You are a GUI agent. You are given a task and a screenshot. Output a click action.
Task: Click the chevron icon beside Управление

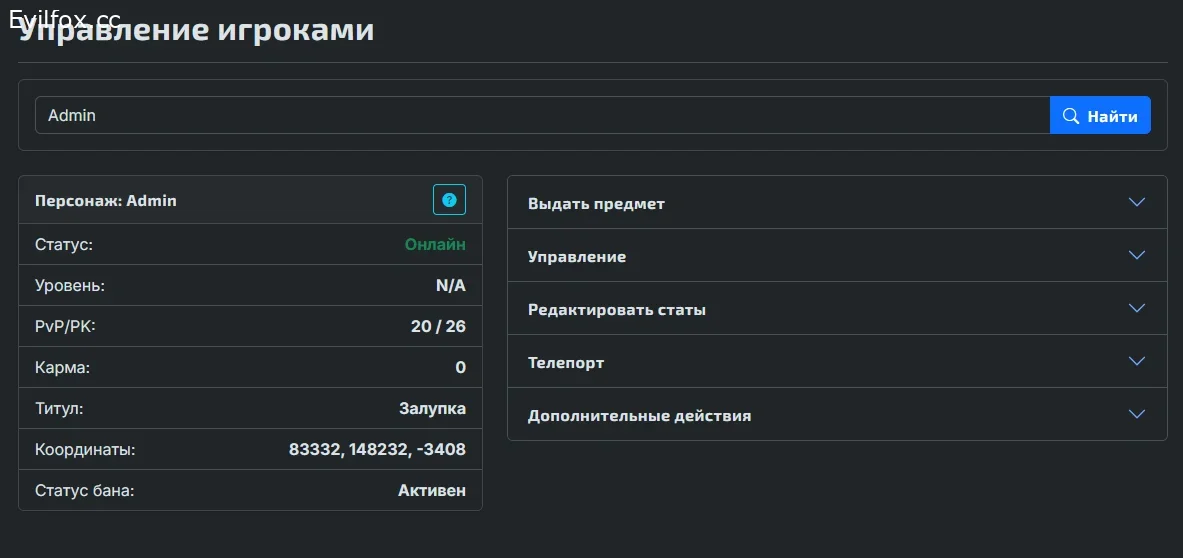pyautogui.click(x=1137, y=255)
